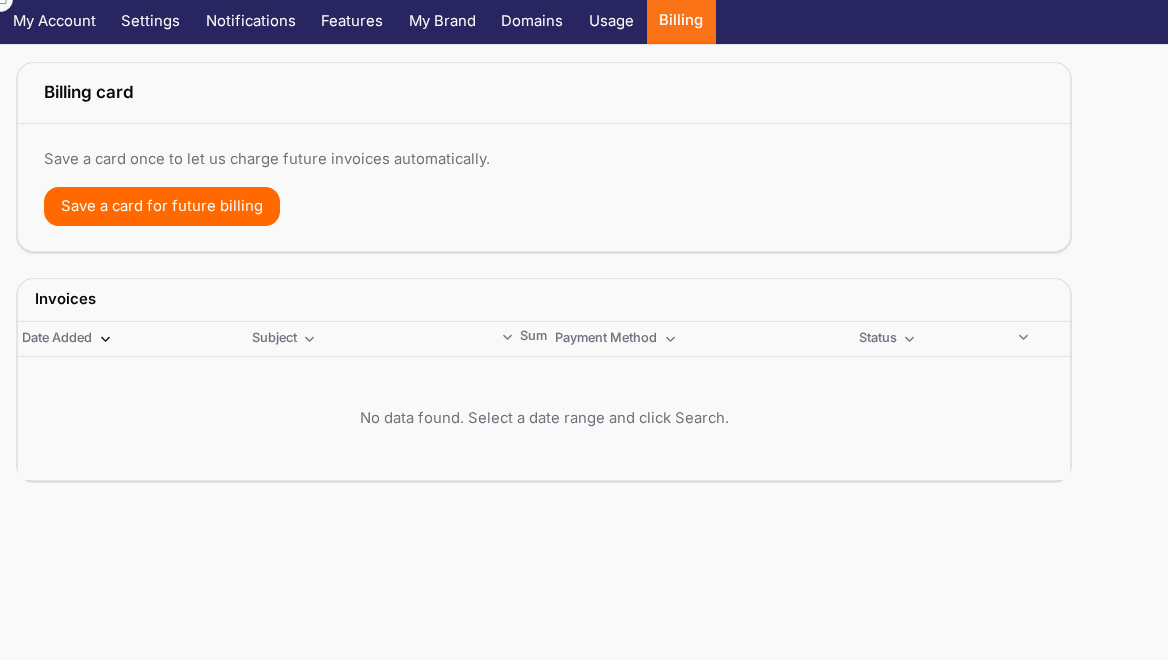Click the Billing card heading
1168x660 pixels.
tap(89, 92)
